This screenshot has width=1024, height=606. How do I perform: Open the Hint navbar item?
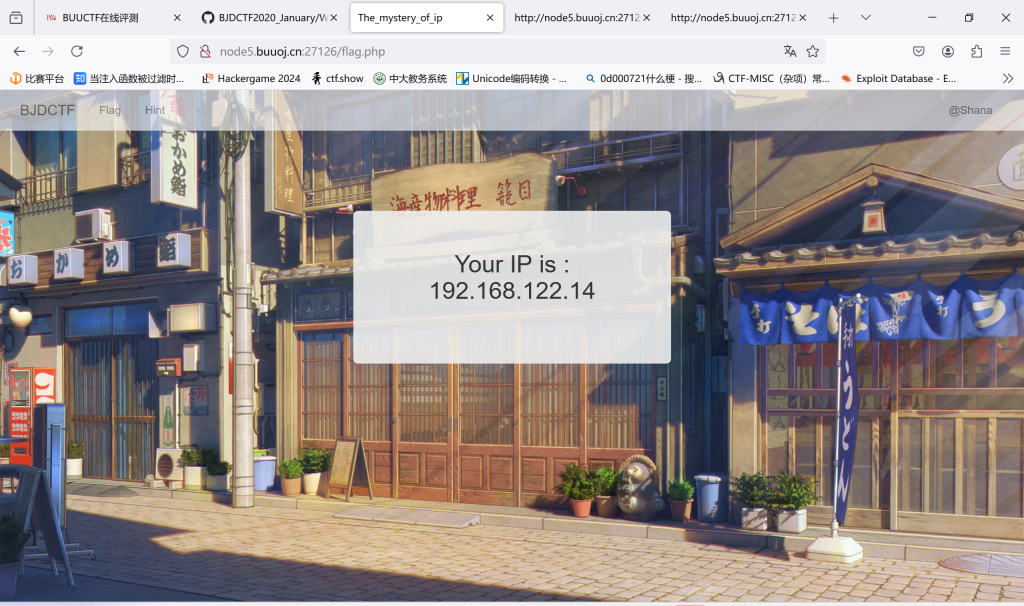[x=155, y=110]
